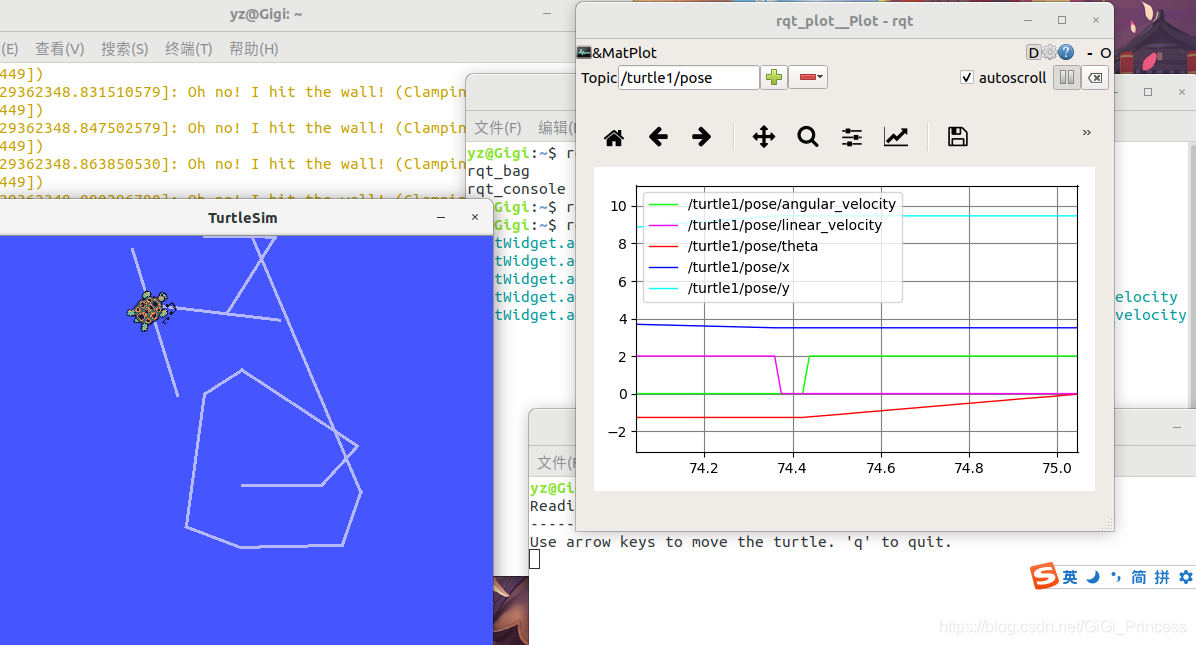Close the TurtleSim window
Viewport: 1196px width, 645px height.
(x=474, y=217)
